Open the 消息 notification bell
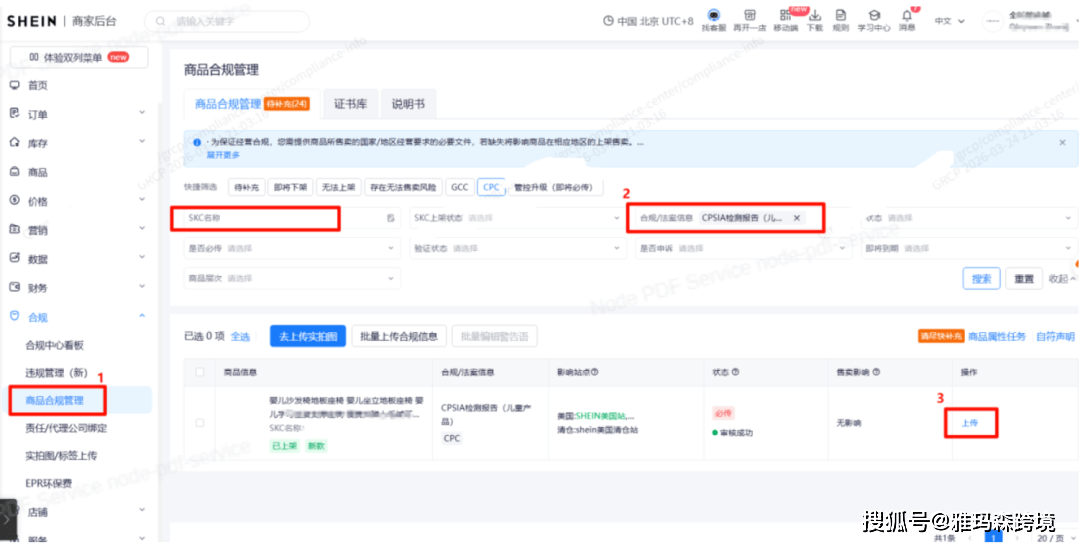Viewport: 1080px width, 545px height. [907, 15]
